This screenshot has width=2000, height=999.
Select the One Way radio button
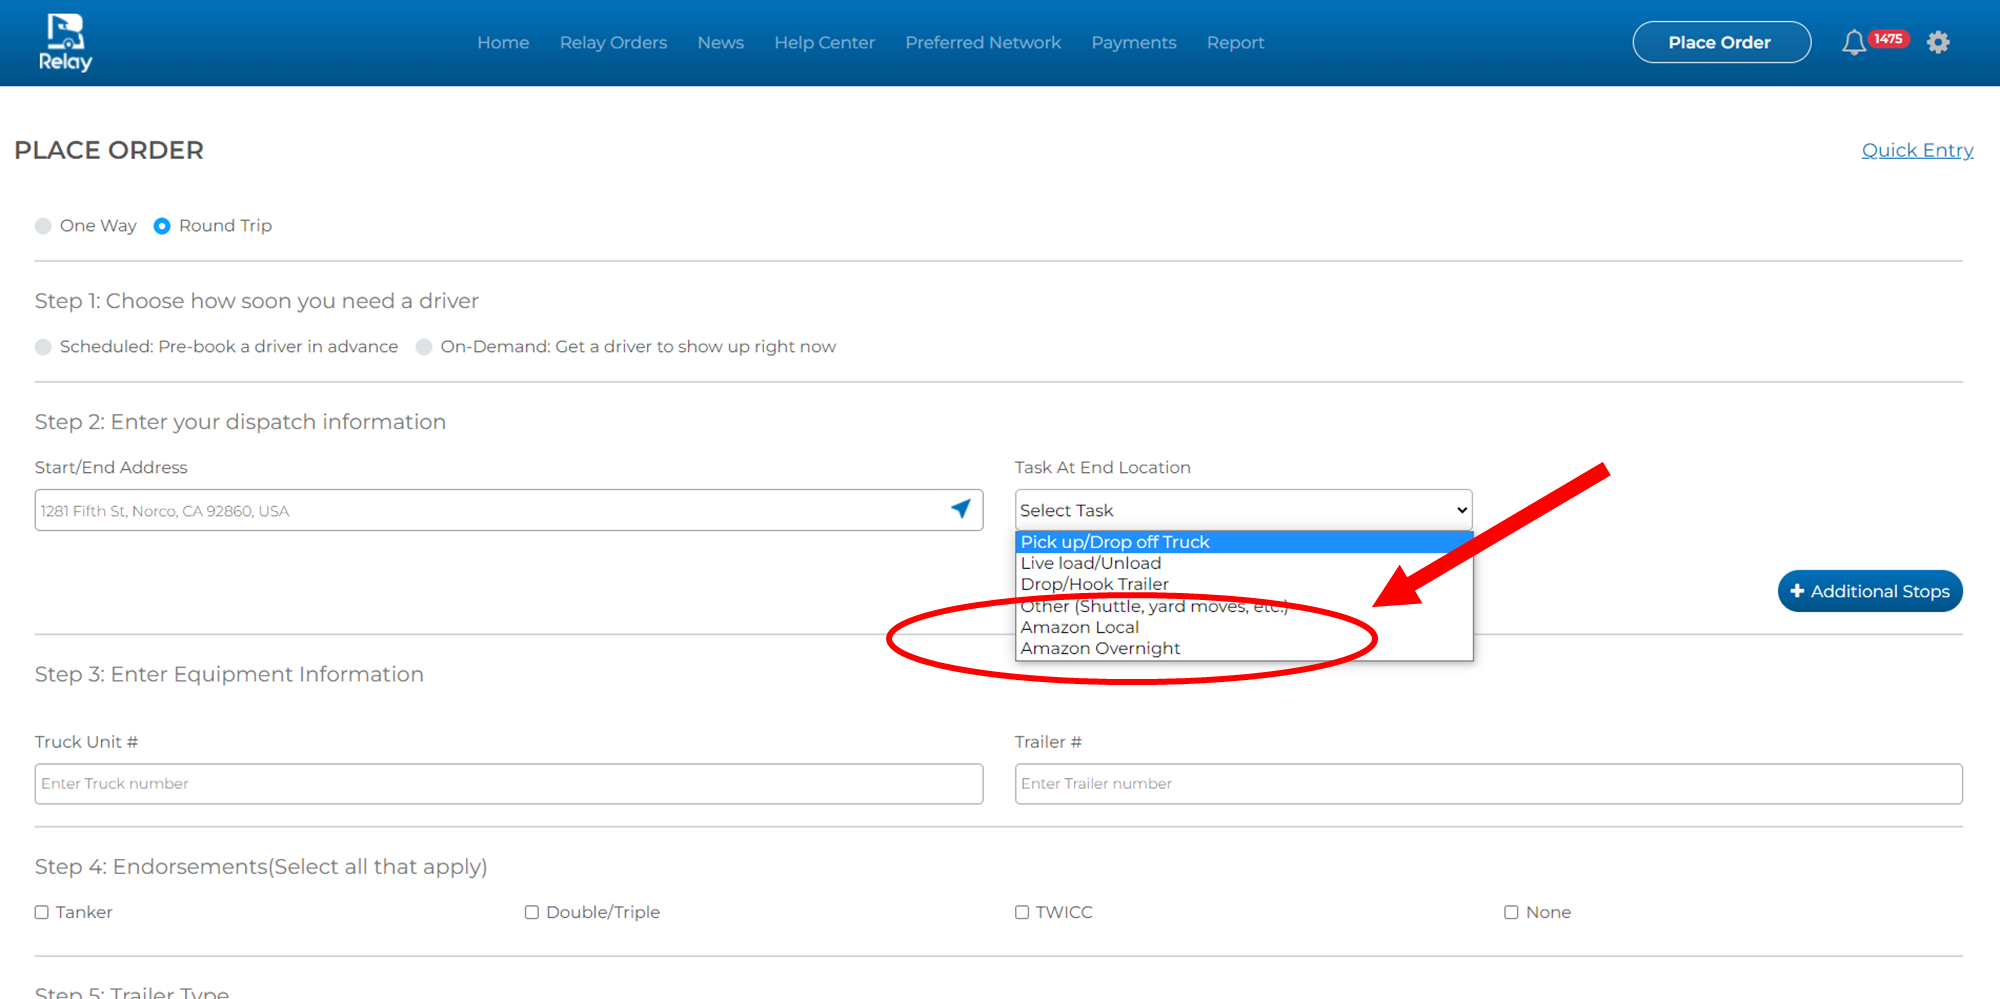(43, 226)
